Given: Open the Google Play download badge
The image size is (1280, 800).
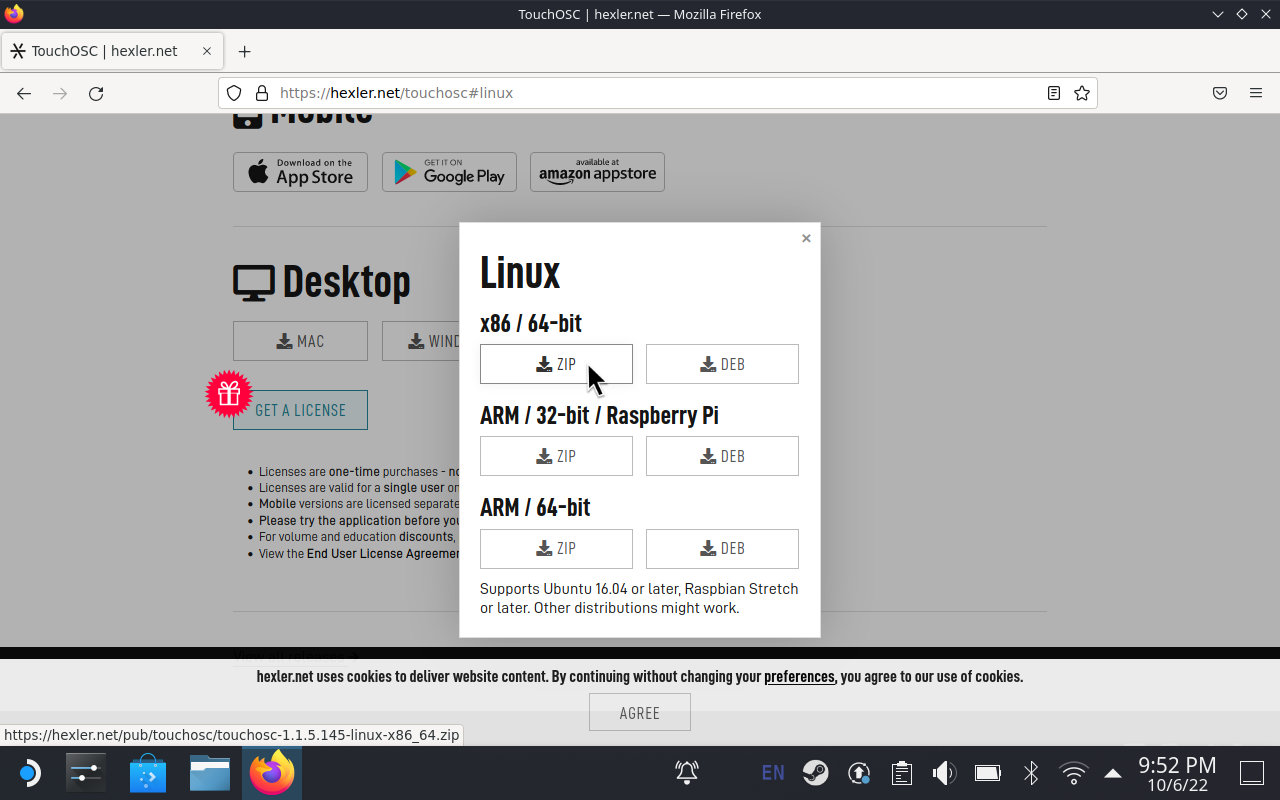Looking at the screenshot, I should point(449,172).
